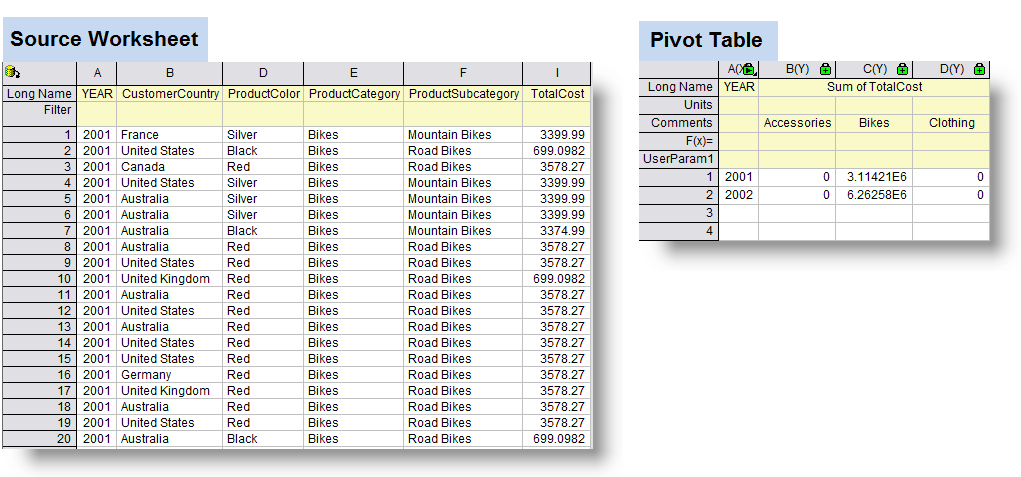
Task: Select the 3.11421E6 cell in the pivot table
Action: click(x=874, y=177)
